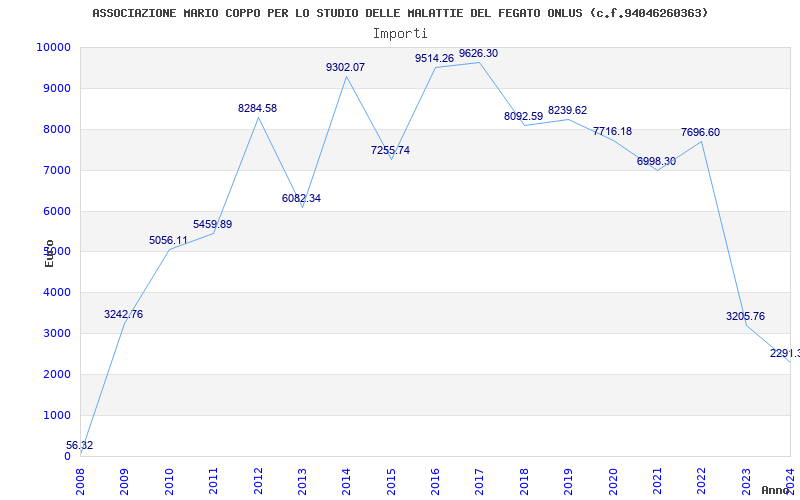
Task: Click the x-axis year 2015
Action: (x=391, y=481)
